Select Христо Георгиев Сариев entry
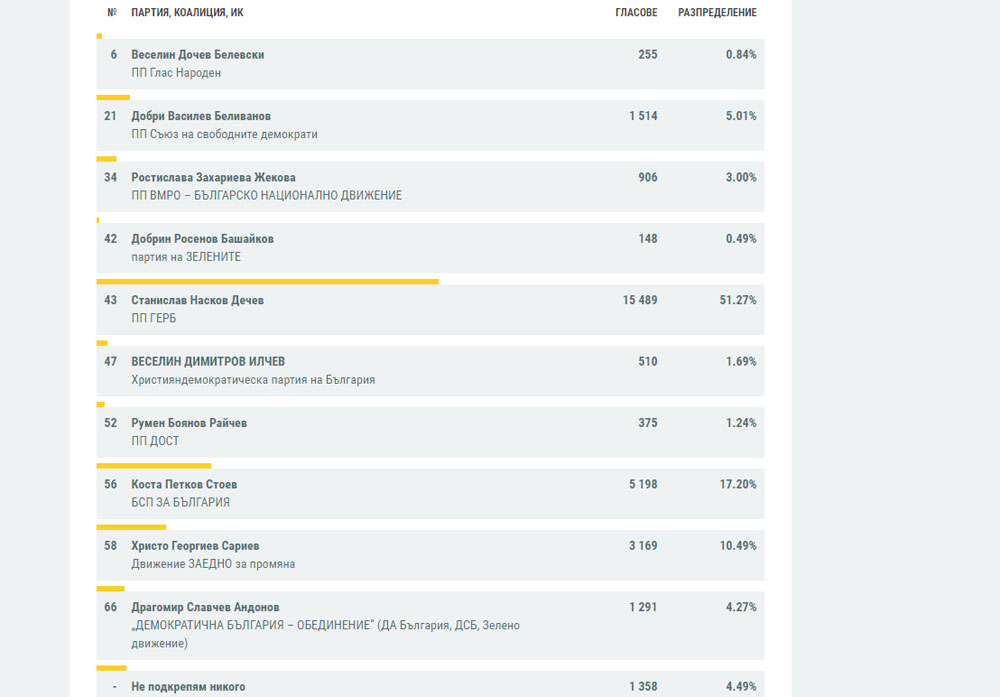Screen dimensions: 1000x697 pyautogui.click(x=195, y=546)
